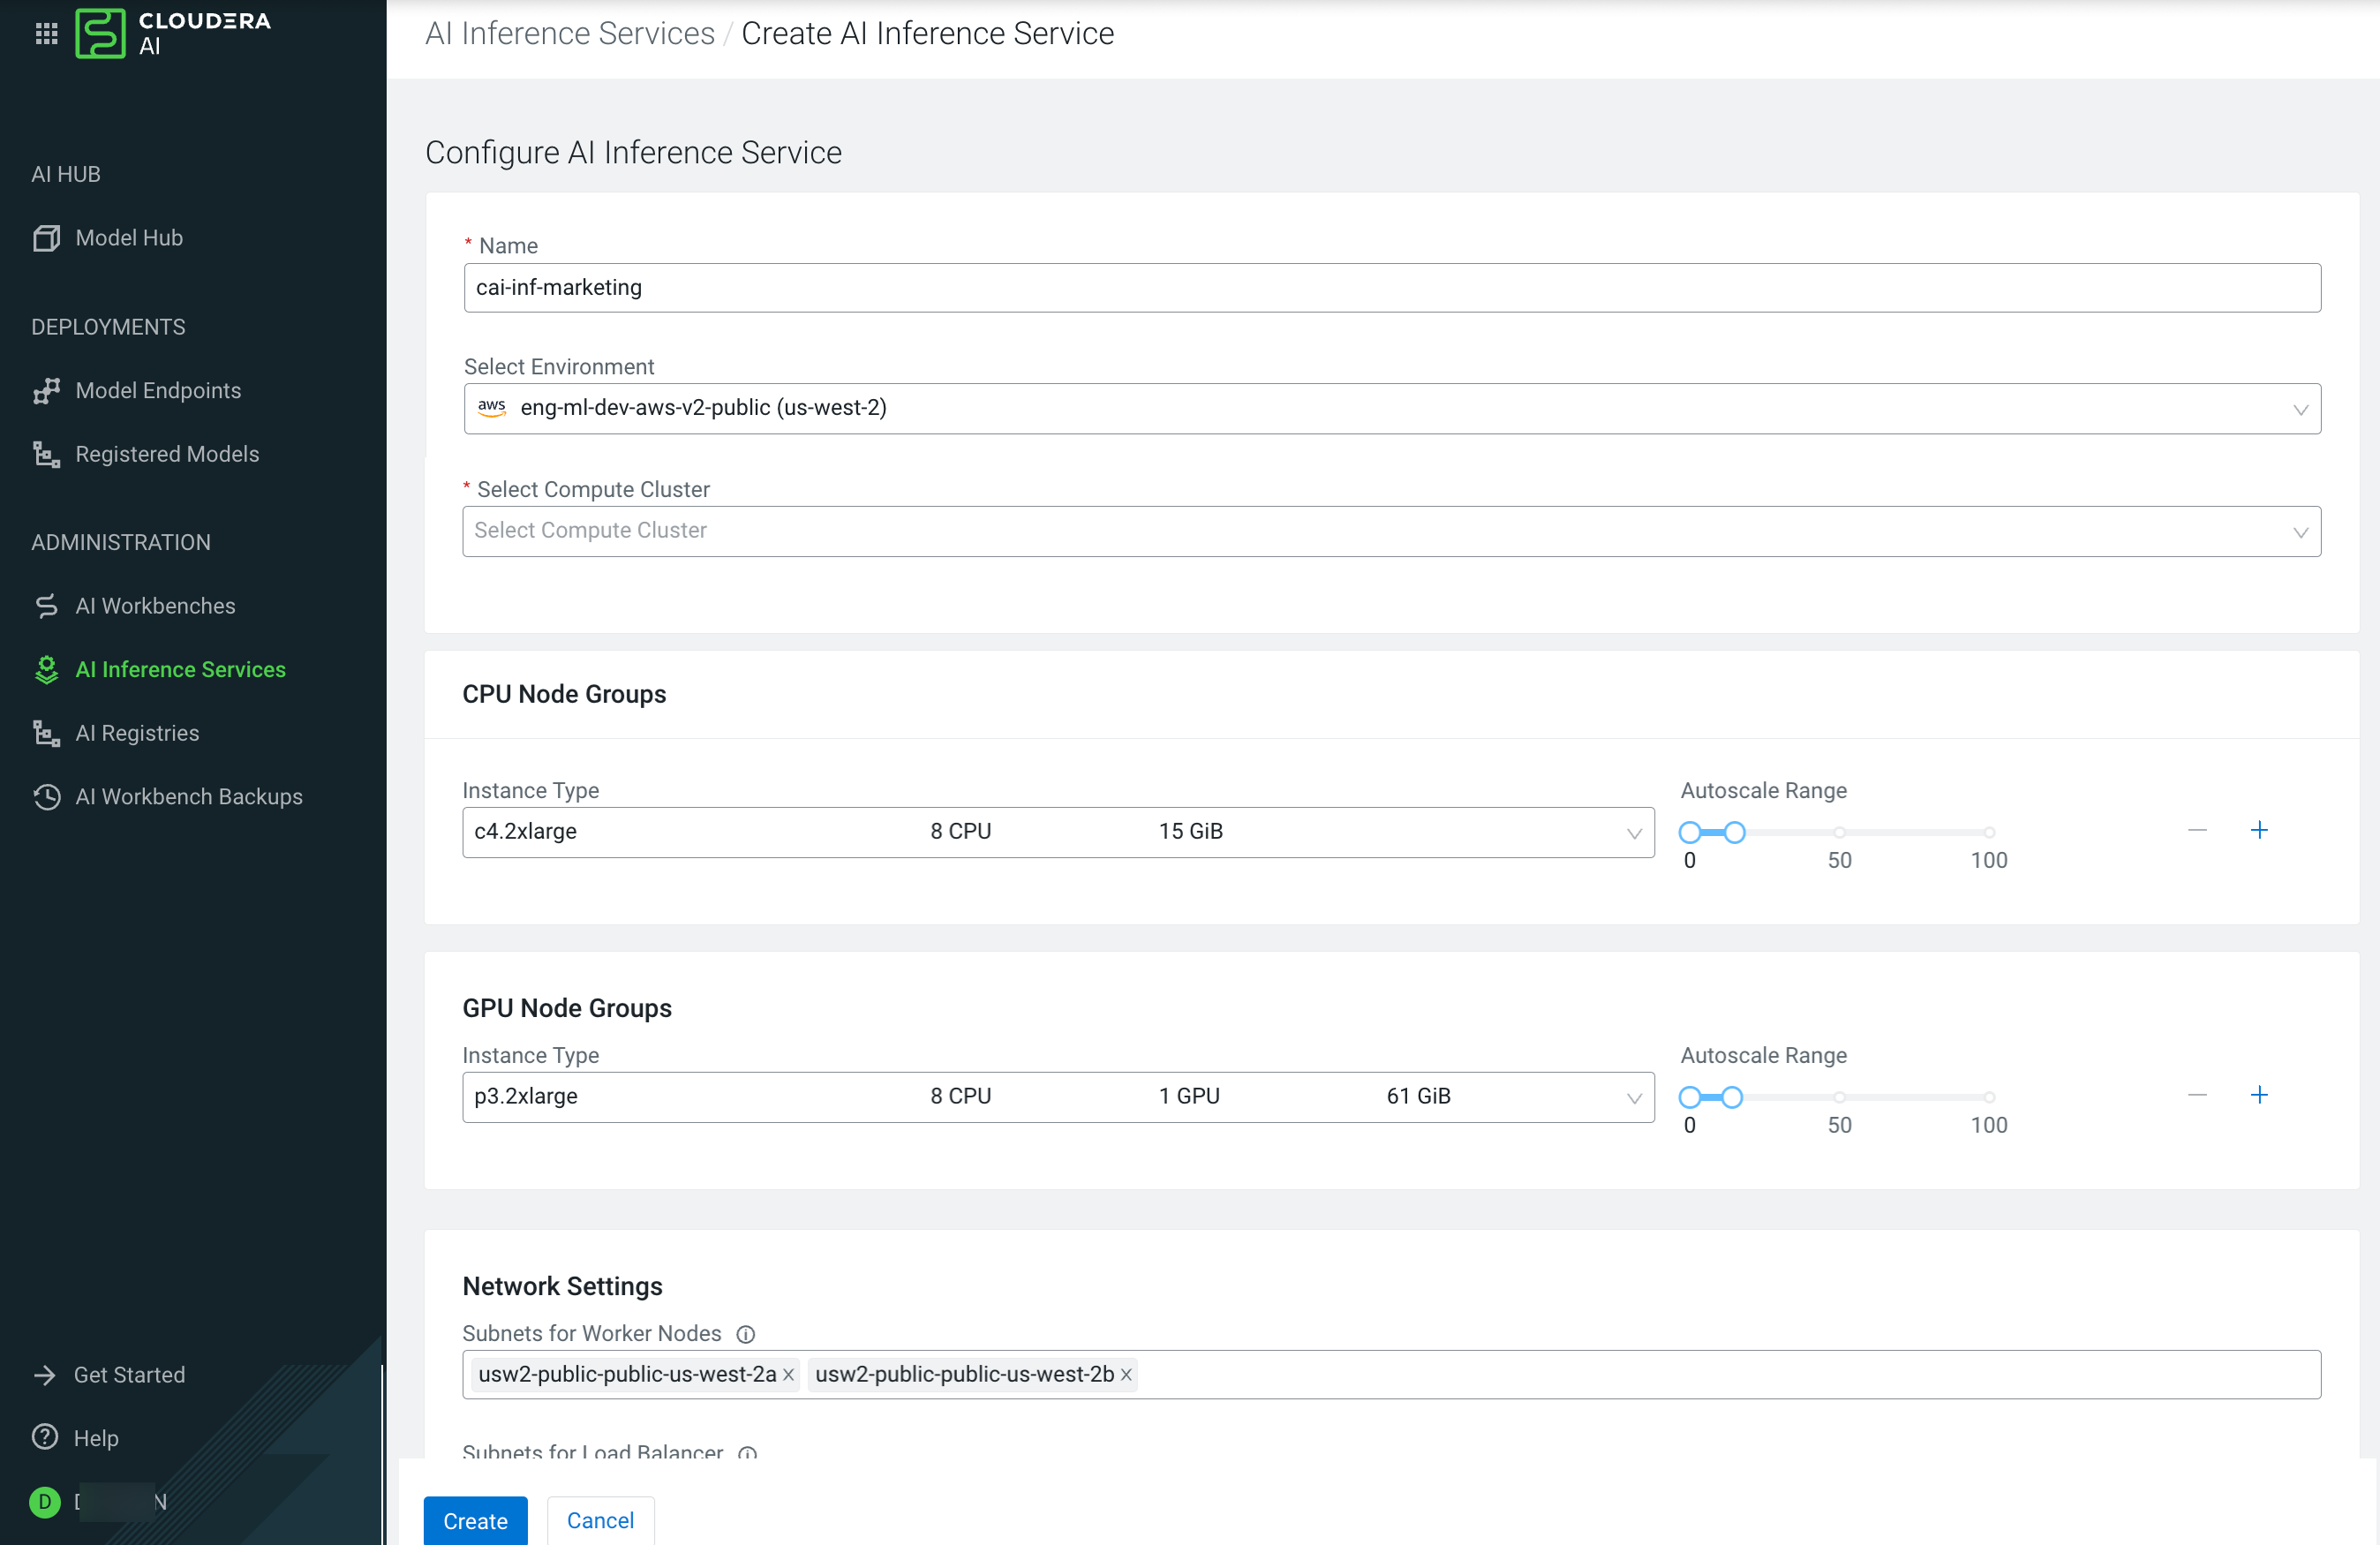Screen dimensions: 2380x1545
Task: Remove usw2-public-public-us-west-2b subnet tag
Action: [x=1126, y=1375]
